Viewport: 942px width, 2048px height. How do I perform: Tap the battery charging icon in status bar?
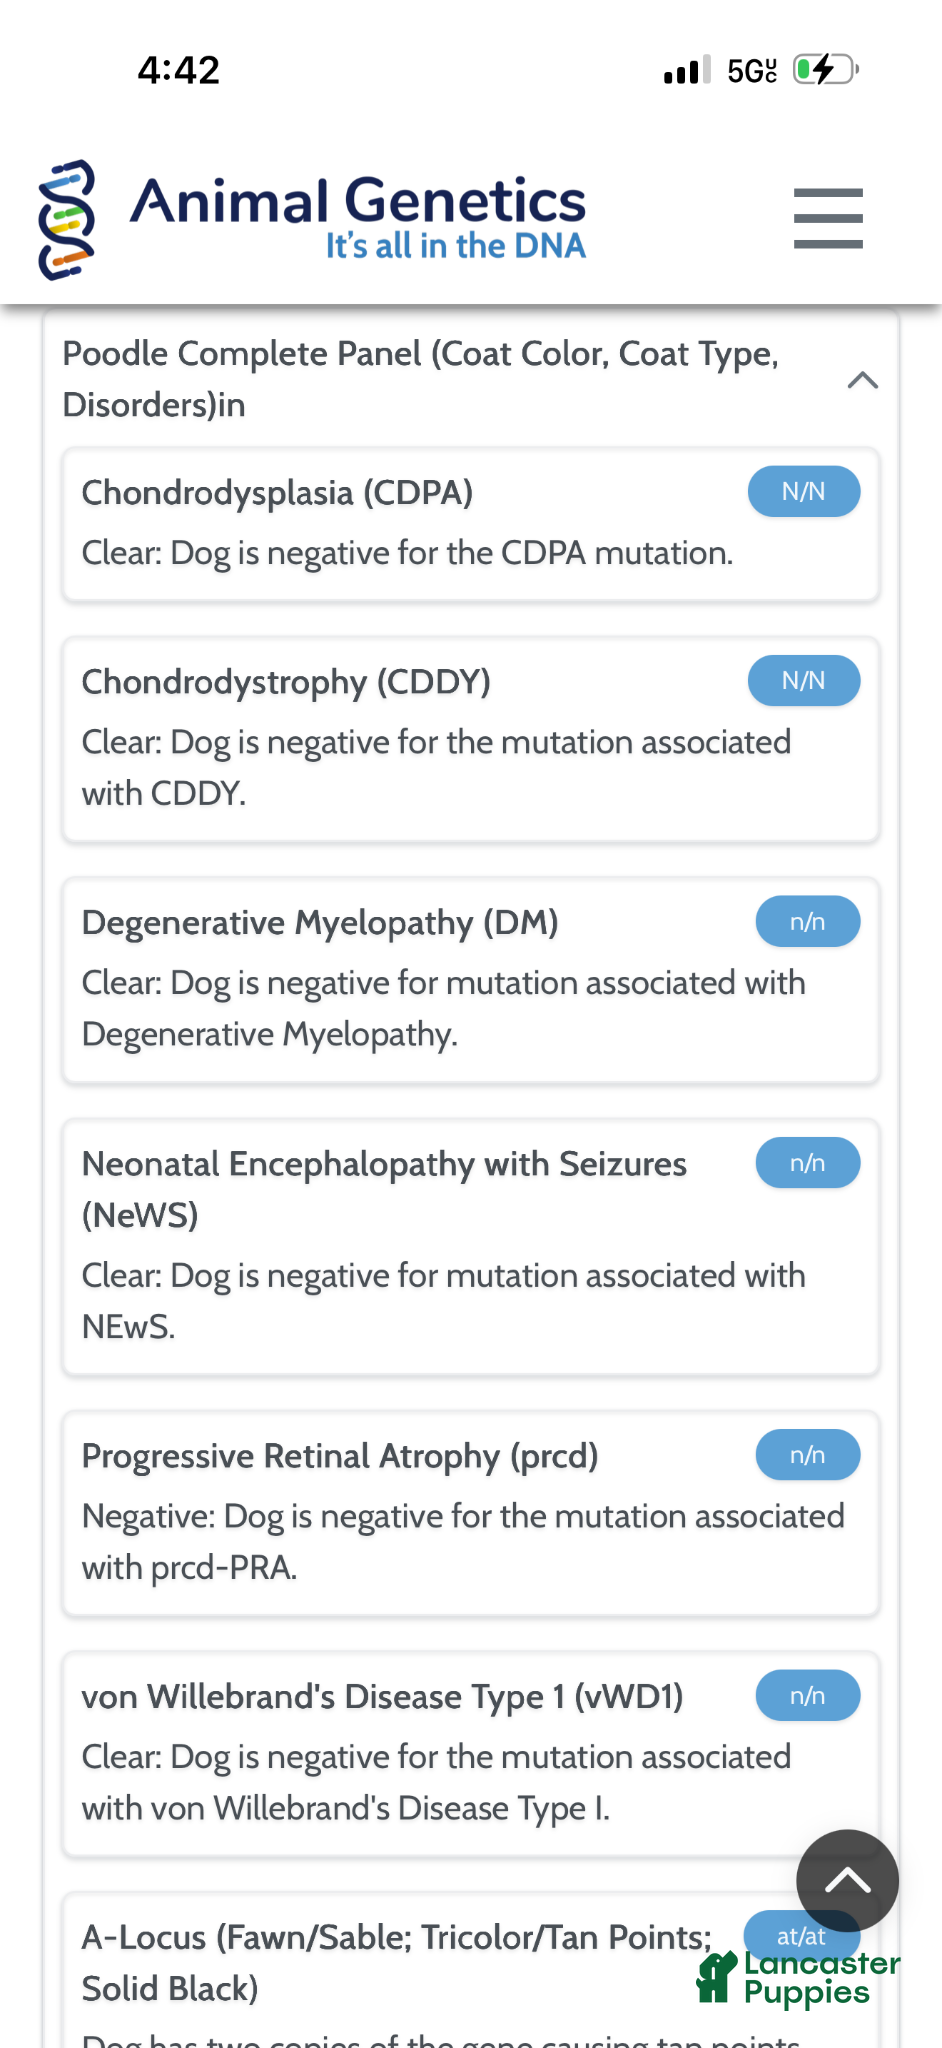pyautogui.click(x=826, y=69)
